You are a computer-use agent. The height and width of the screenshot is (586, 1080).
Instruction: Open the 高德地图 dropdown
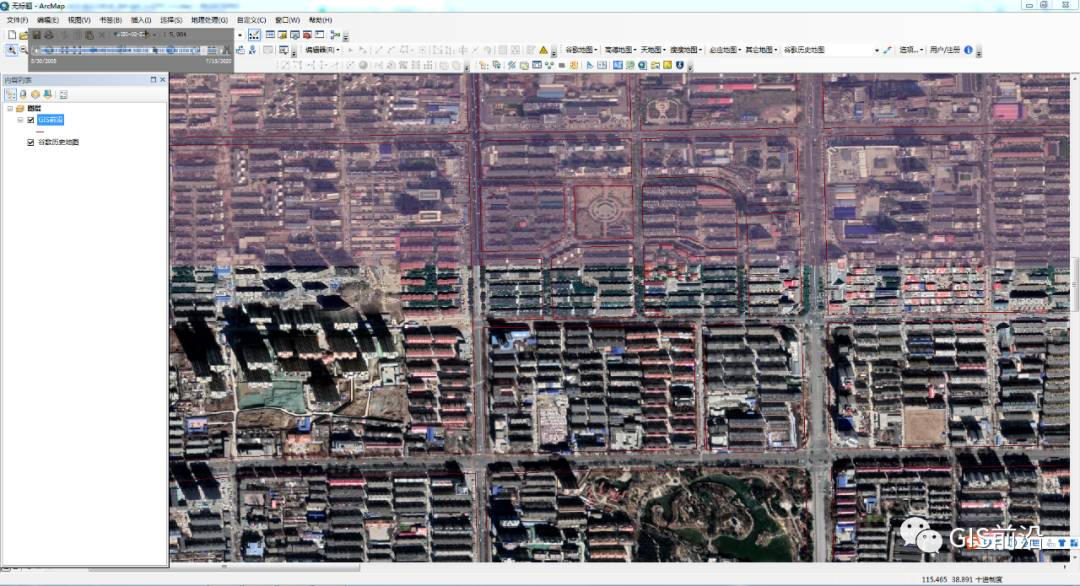pos(620,50)
